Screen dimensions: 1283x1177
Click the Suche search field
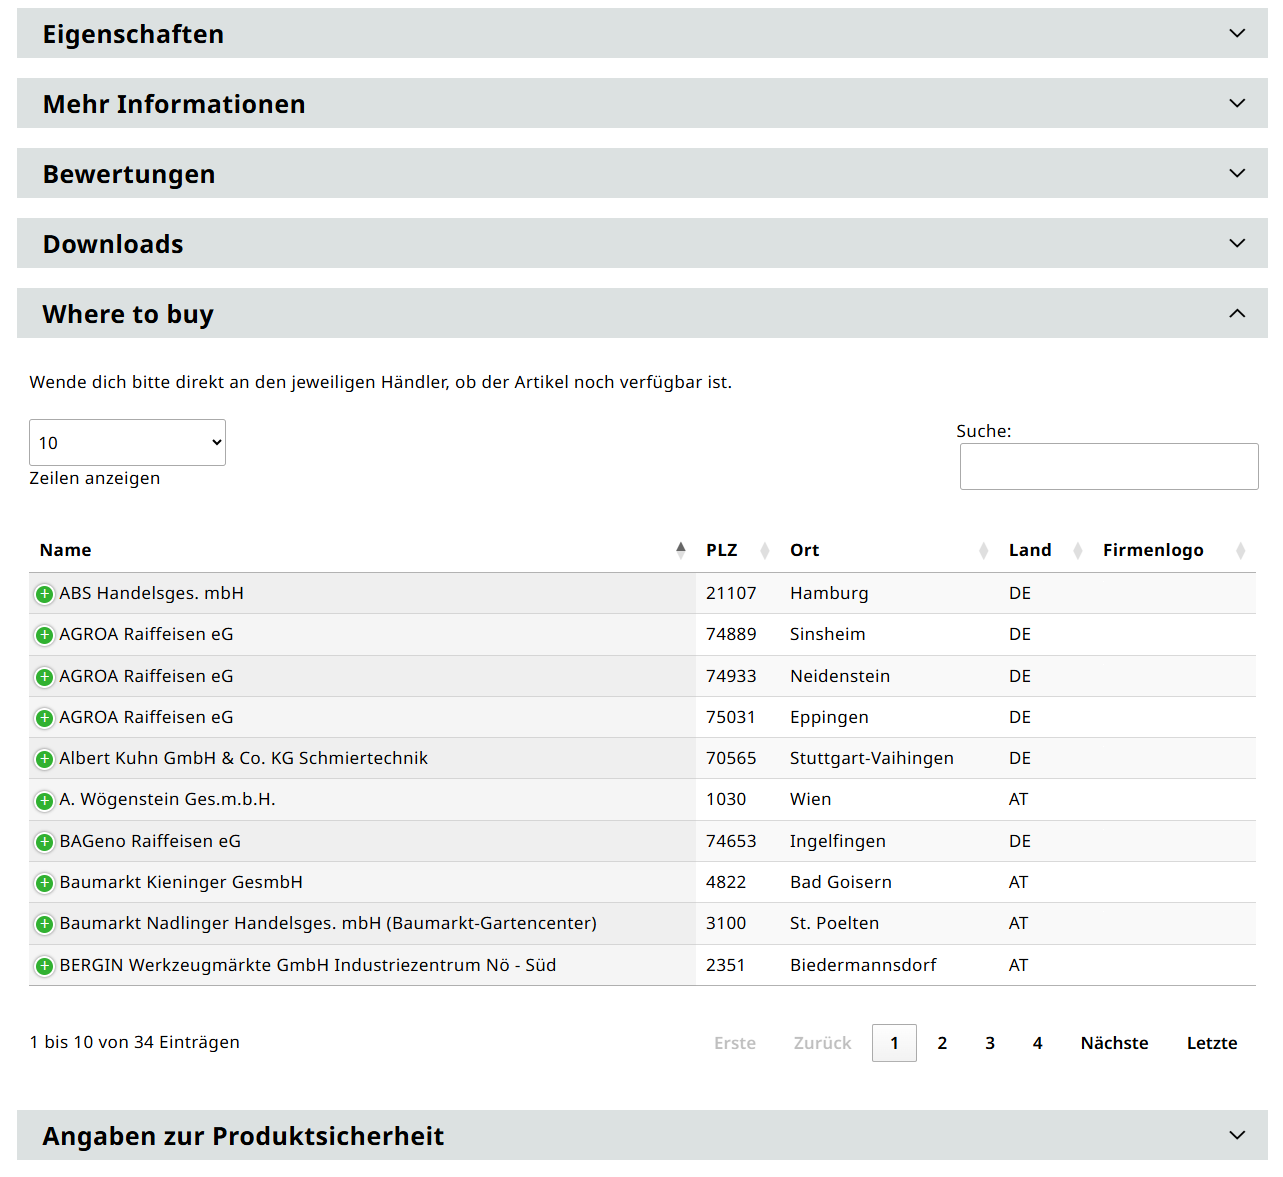tap(1109, 466)
